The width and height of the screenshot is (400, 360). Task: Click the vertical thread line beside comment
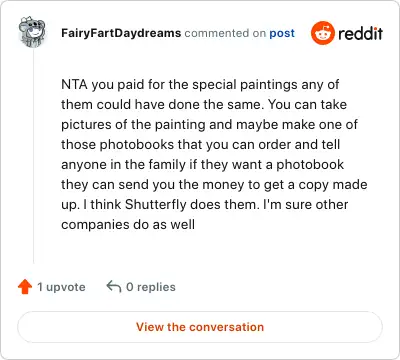[33, 155]
